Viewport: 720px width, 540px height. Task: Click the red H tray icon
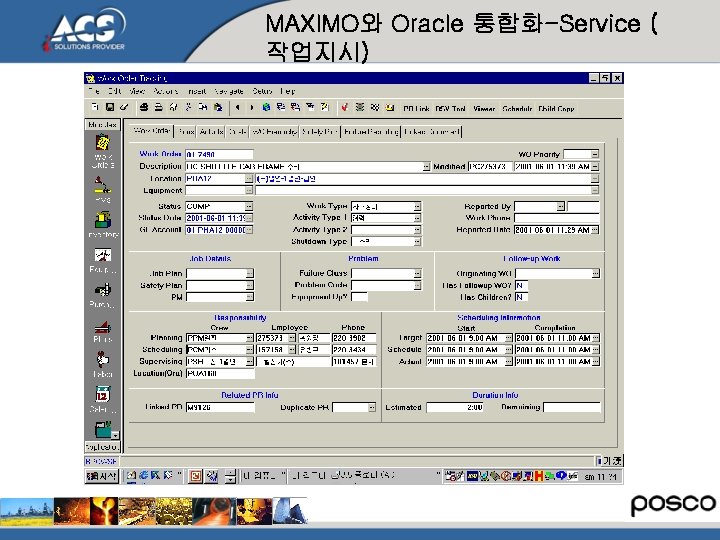[538, 476]
